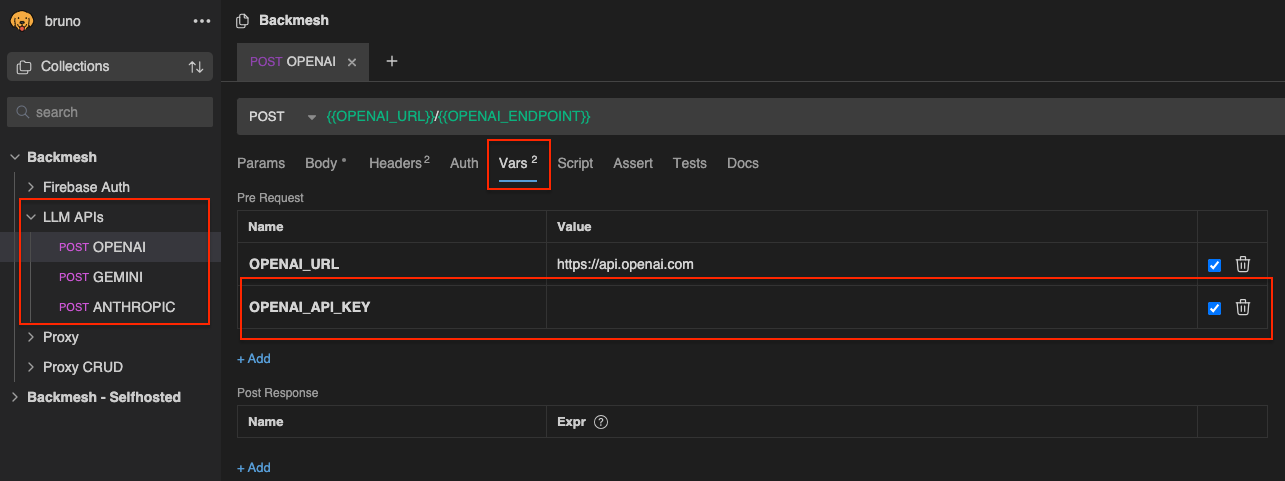Click the Bruno dog logo icon
This screenshot has height=481, width=1285.
click(x=22, y=21)
